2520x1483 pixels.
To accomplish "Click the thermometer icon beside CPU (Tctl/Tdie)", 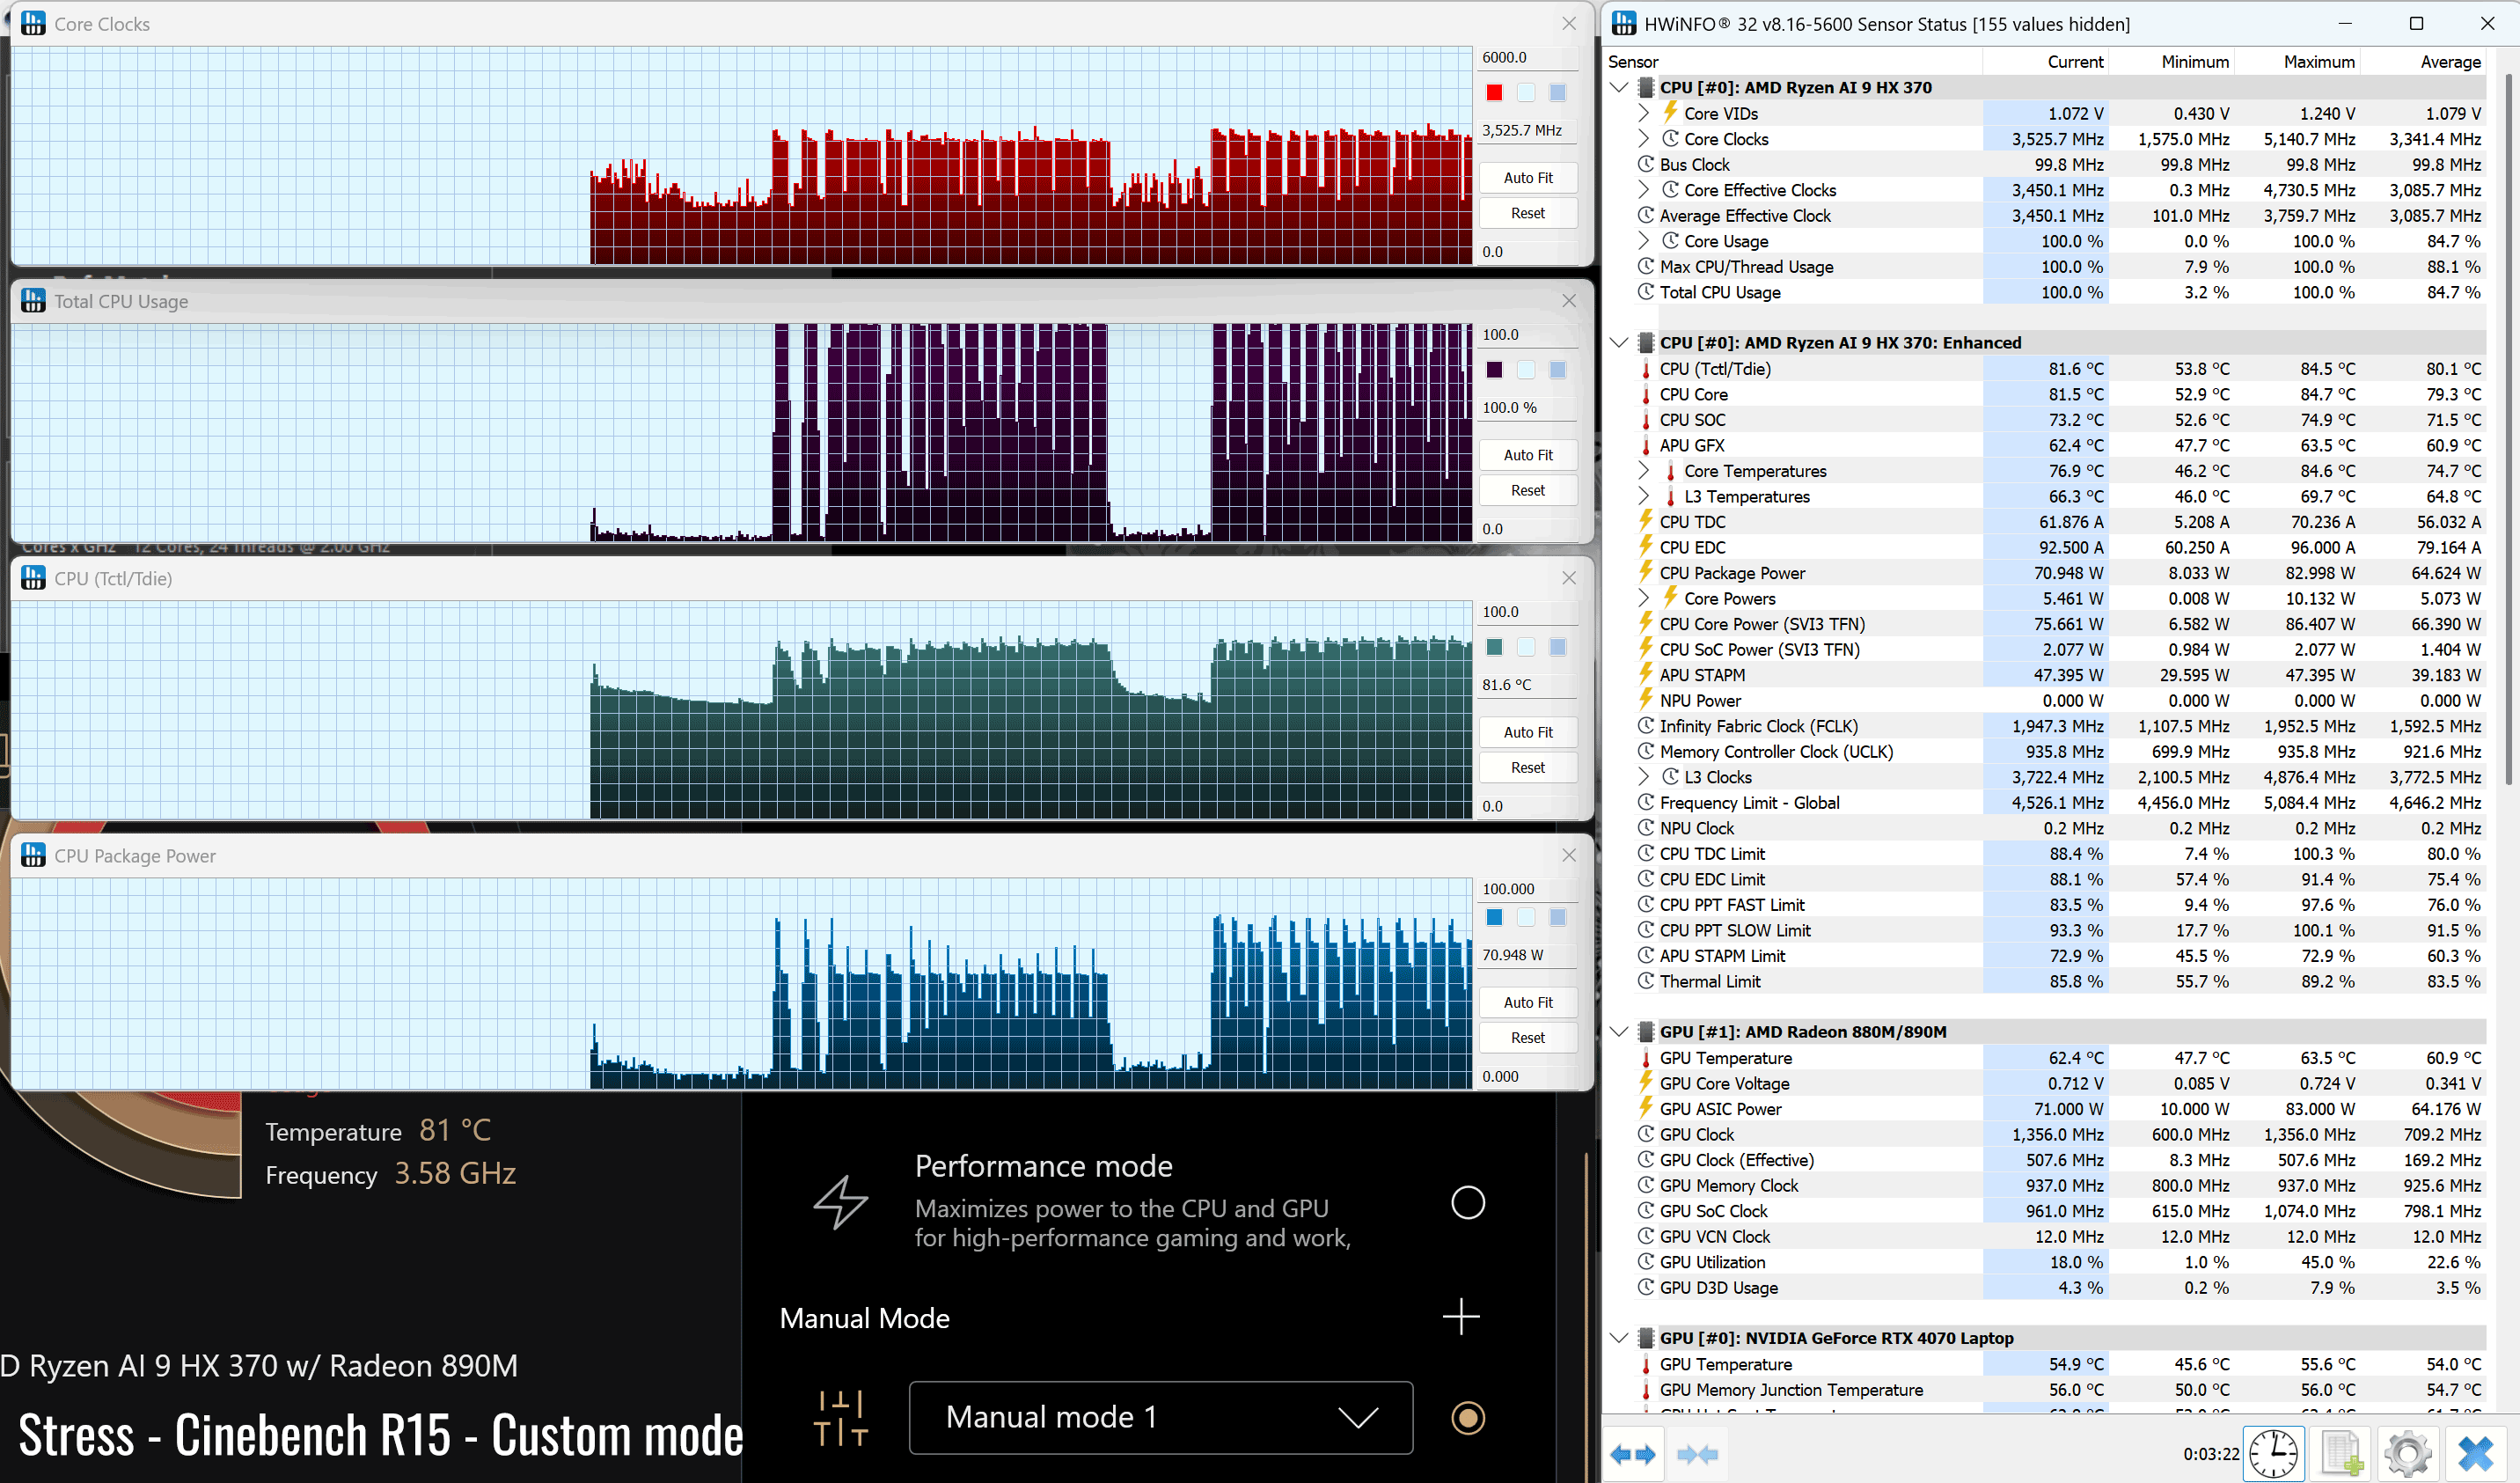I will point(1646,369).
